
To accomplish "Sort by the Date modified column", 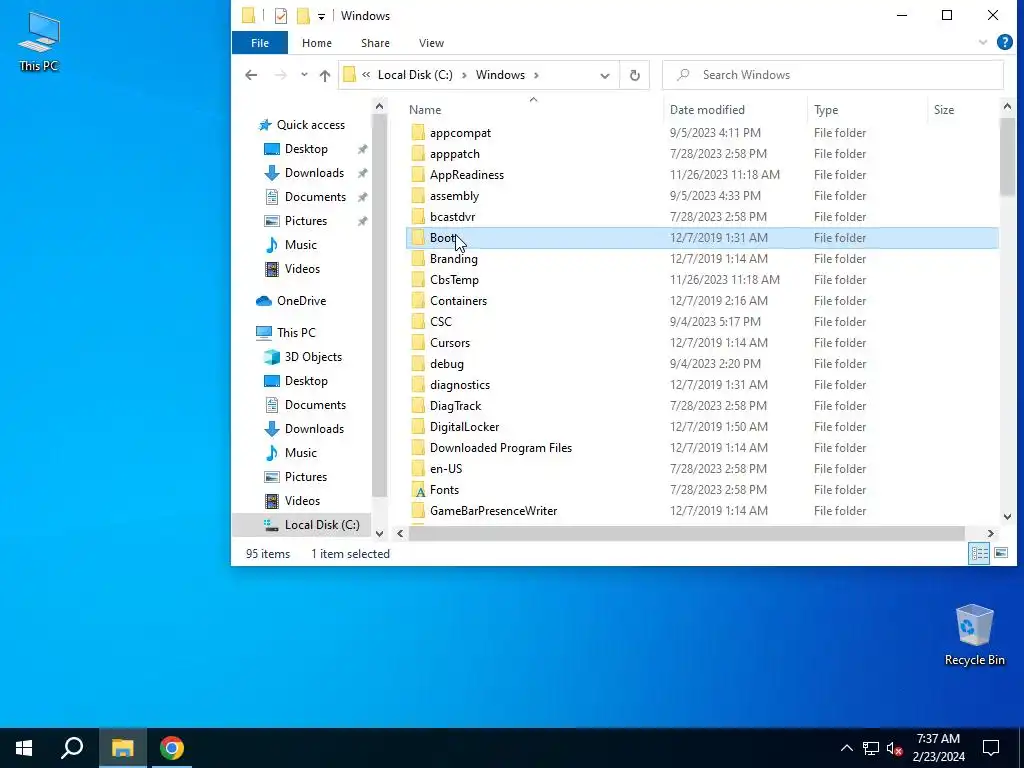I will [735, 110].
